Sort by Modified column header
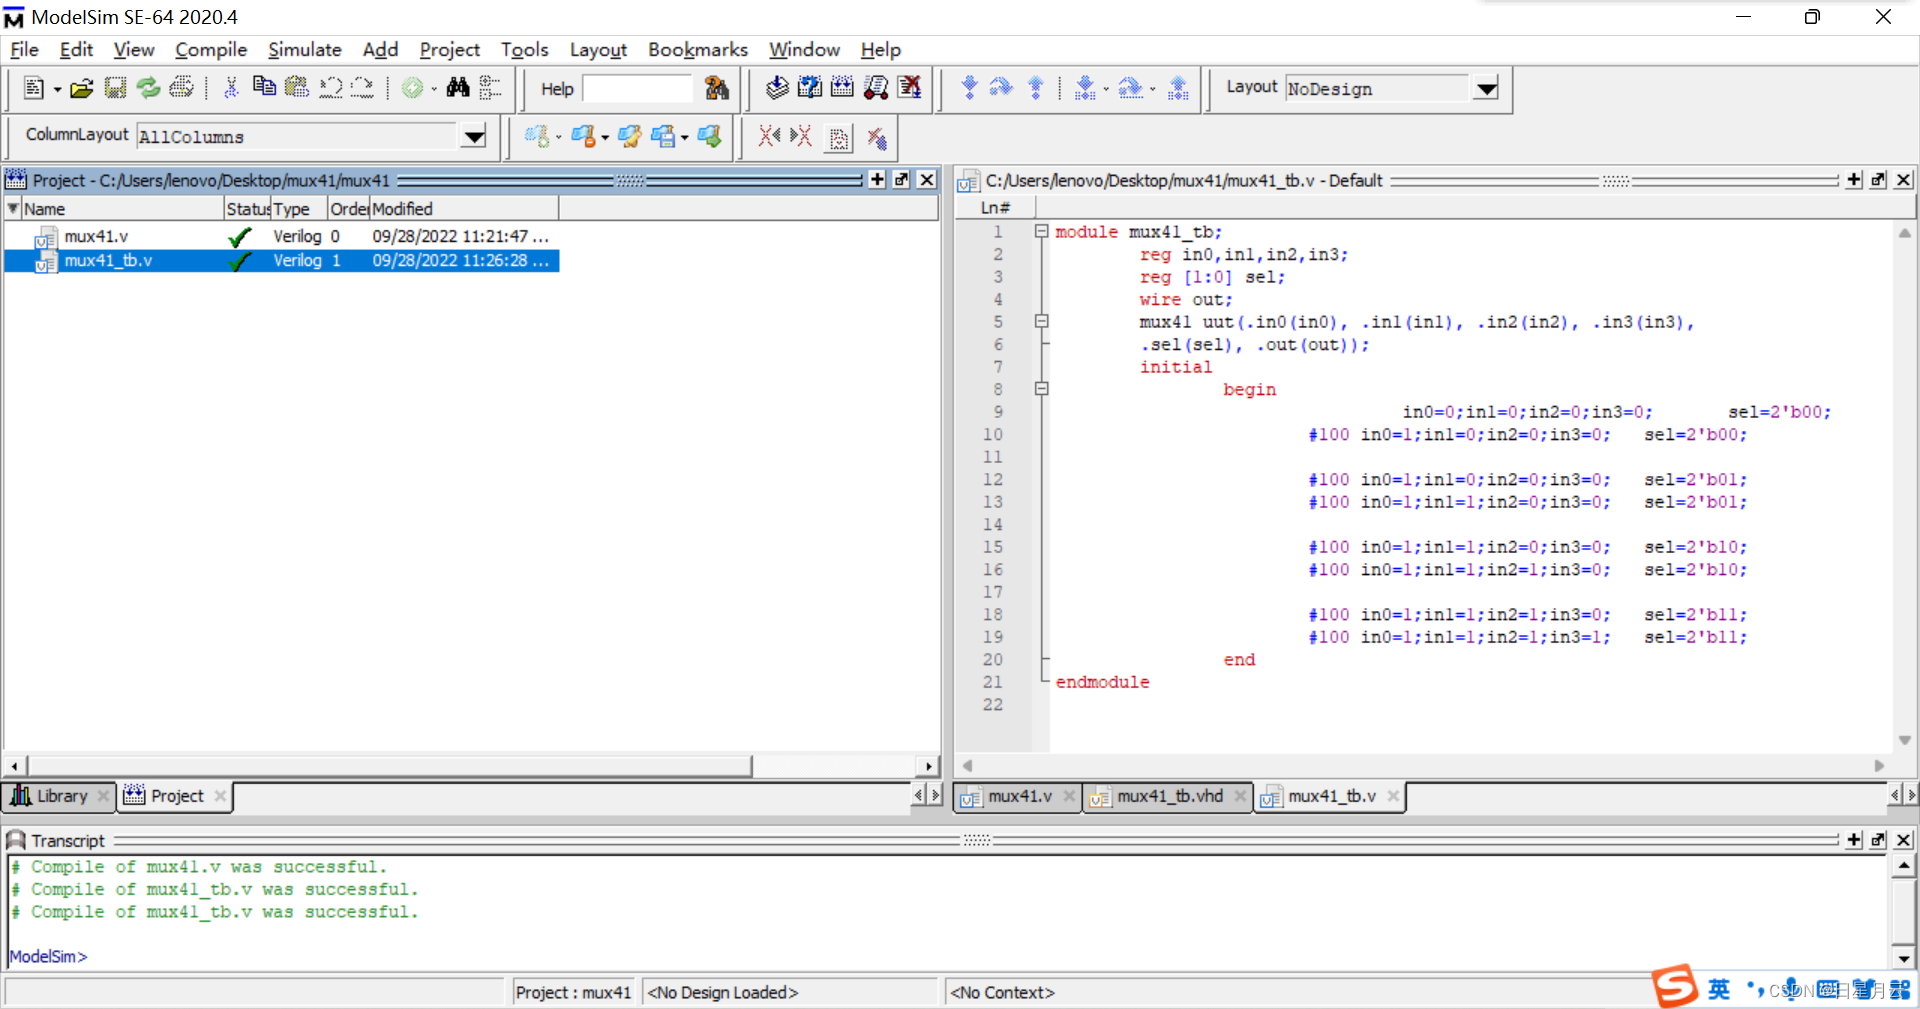The width and height of the screenshot is (1920, 1009). tap(464, 208)
